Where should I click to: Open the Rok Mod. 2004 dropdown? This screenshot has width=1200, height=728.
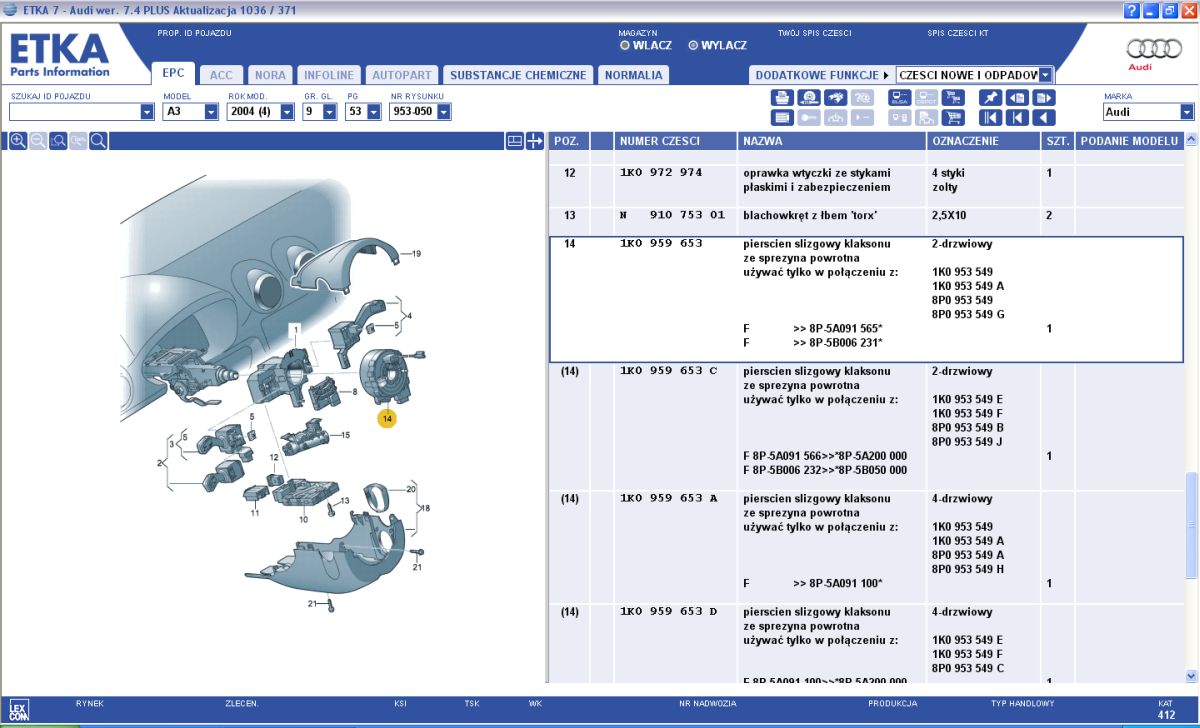point(287,112)
